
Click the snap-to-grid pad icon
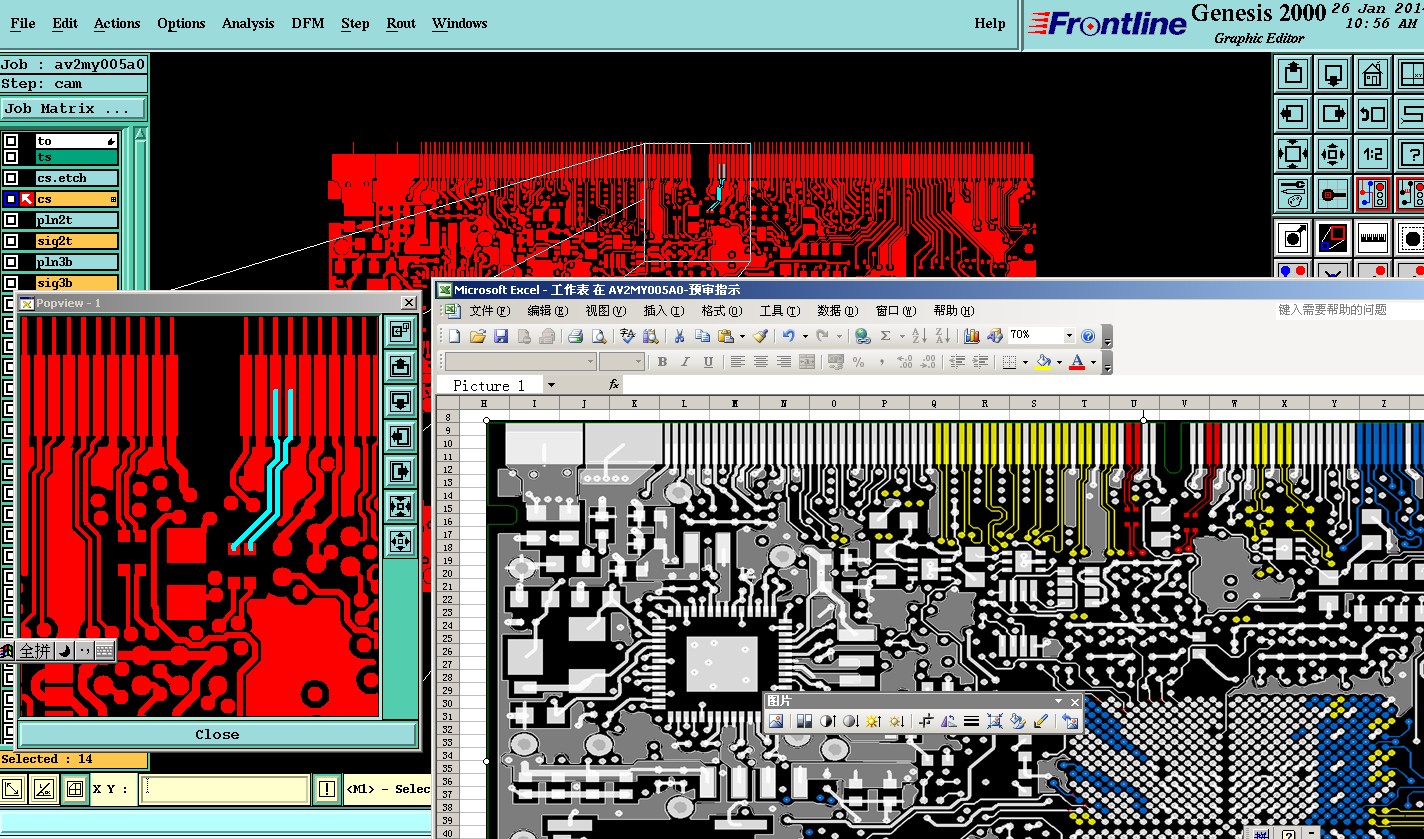tap(1333, 194)
